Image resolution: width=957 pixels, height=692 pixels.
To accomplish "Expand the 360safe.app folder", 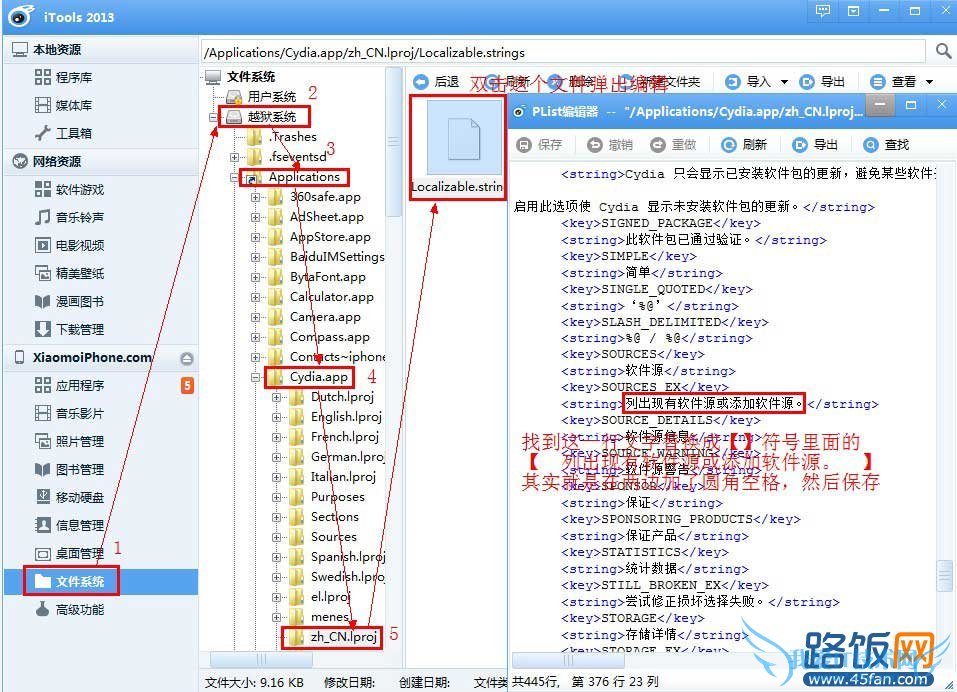I will 255,197.
